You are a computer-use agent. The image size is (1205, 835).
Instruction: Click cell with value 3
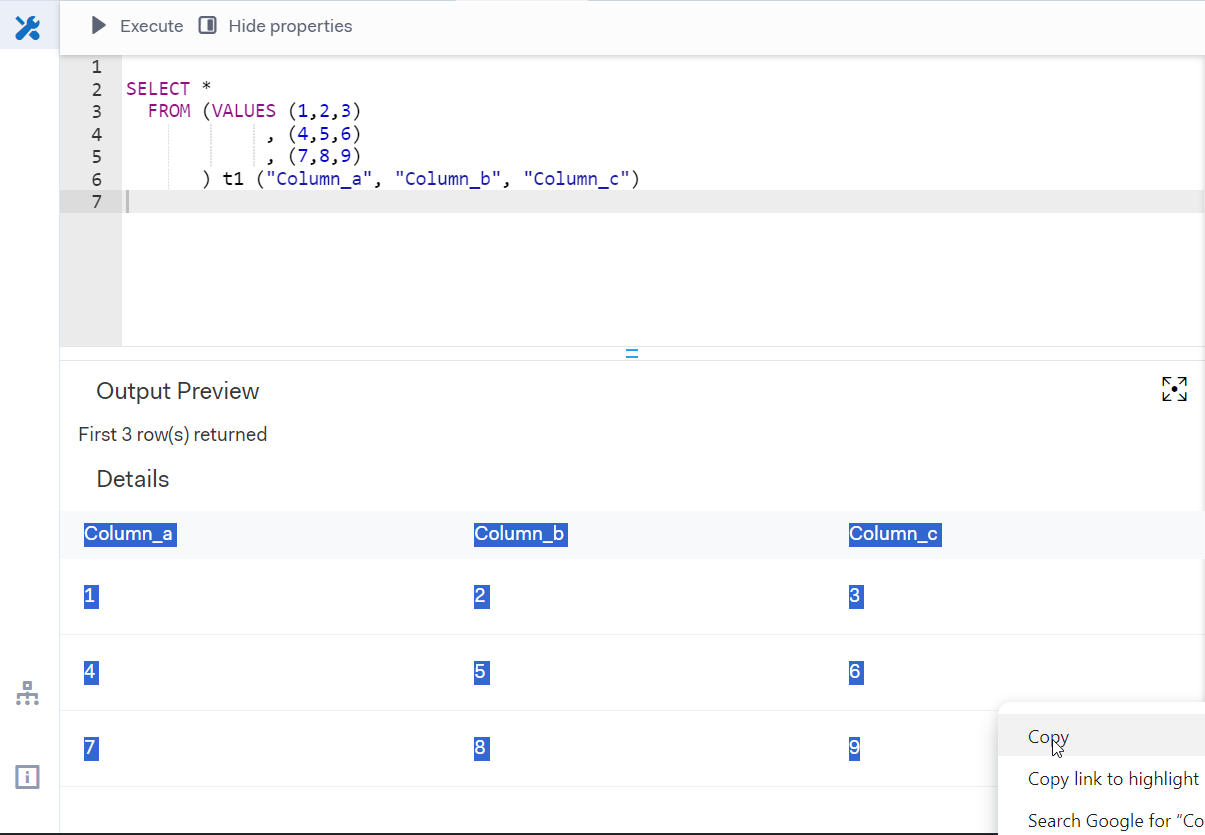coord(855,596)
